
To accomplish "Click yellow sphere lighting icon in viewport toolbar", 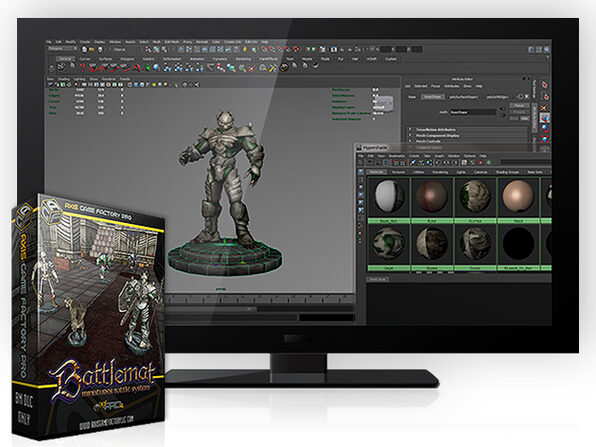I will tap(154, 84).
